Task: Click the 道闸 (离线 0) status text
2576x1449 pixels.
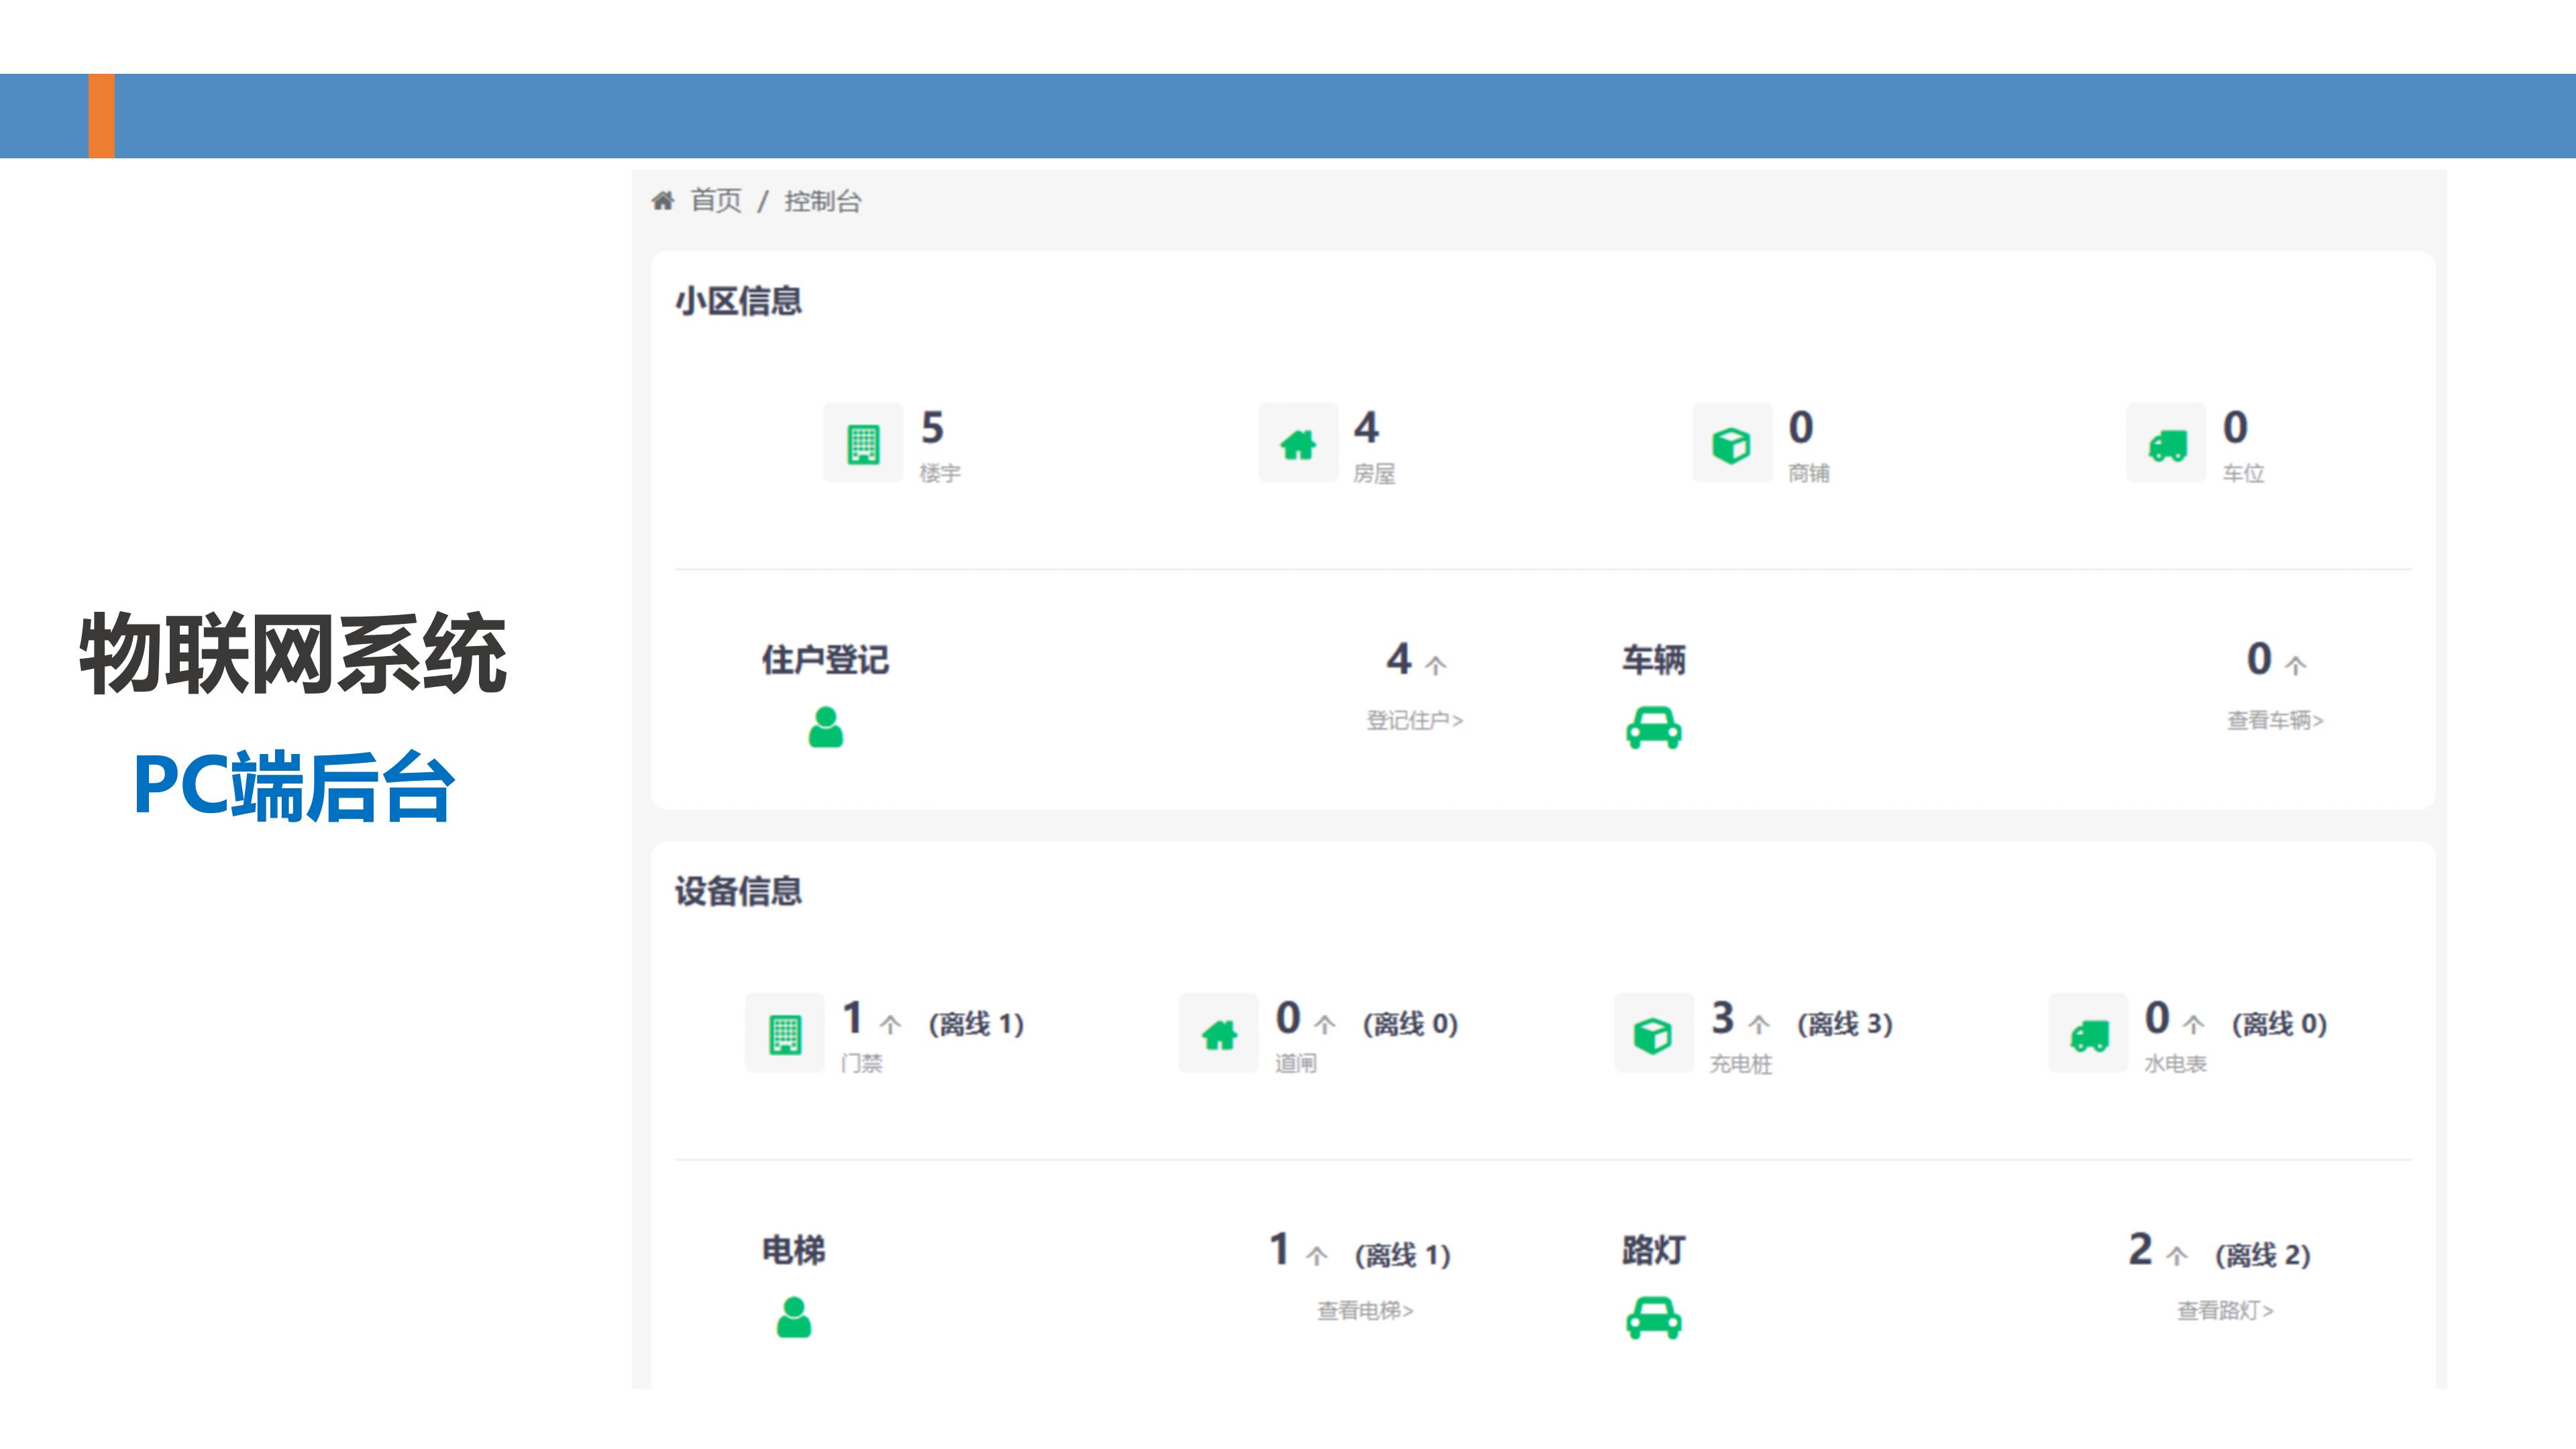Action: point(1410,1024)
